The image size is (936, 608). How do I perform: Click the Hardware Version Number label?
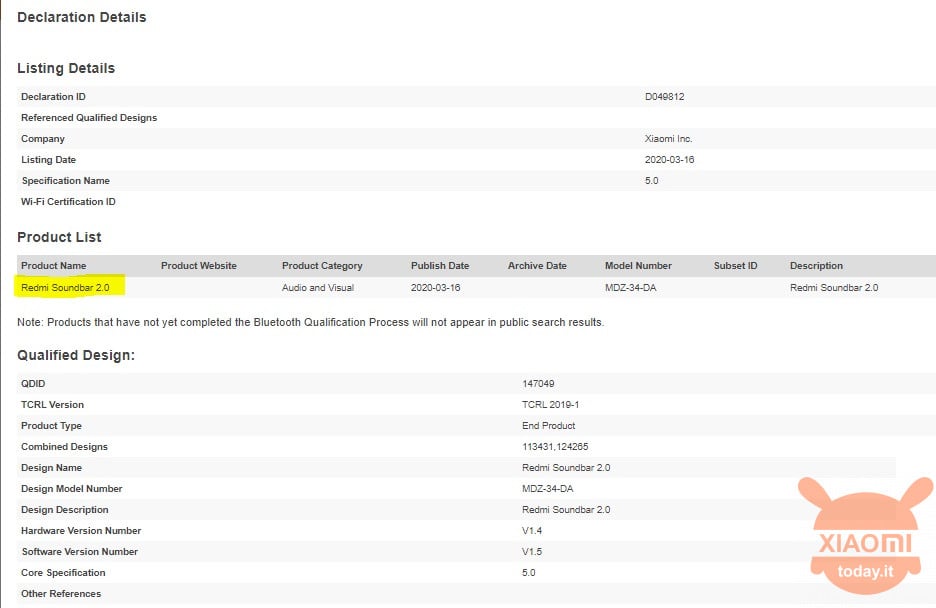point(81,530)
